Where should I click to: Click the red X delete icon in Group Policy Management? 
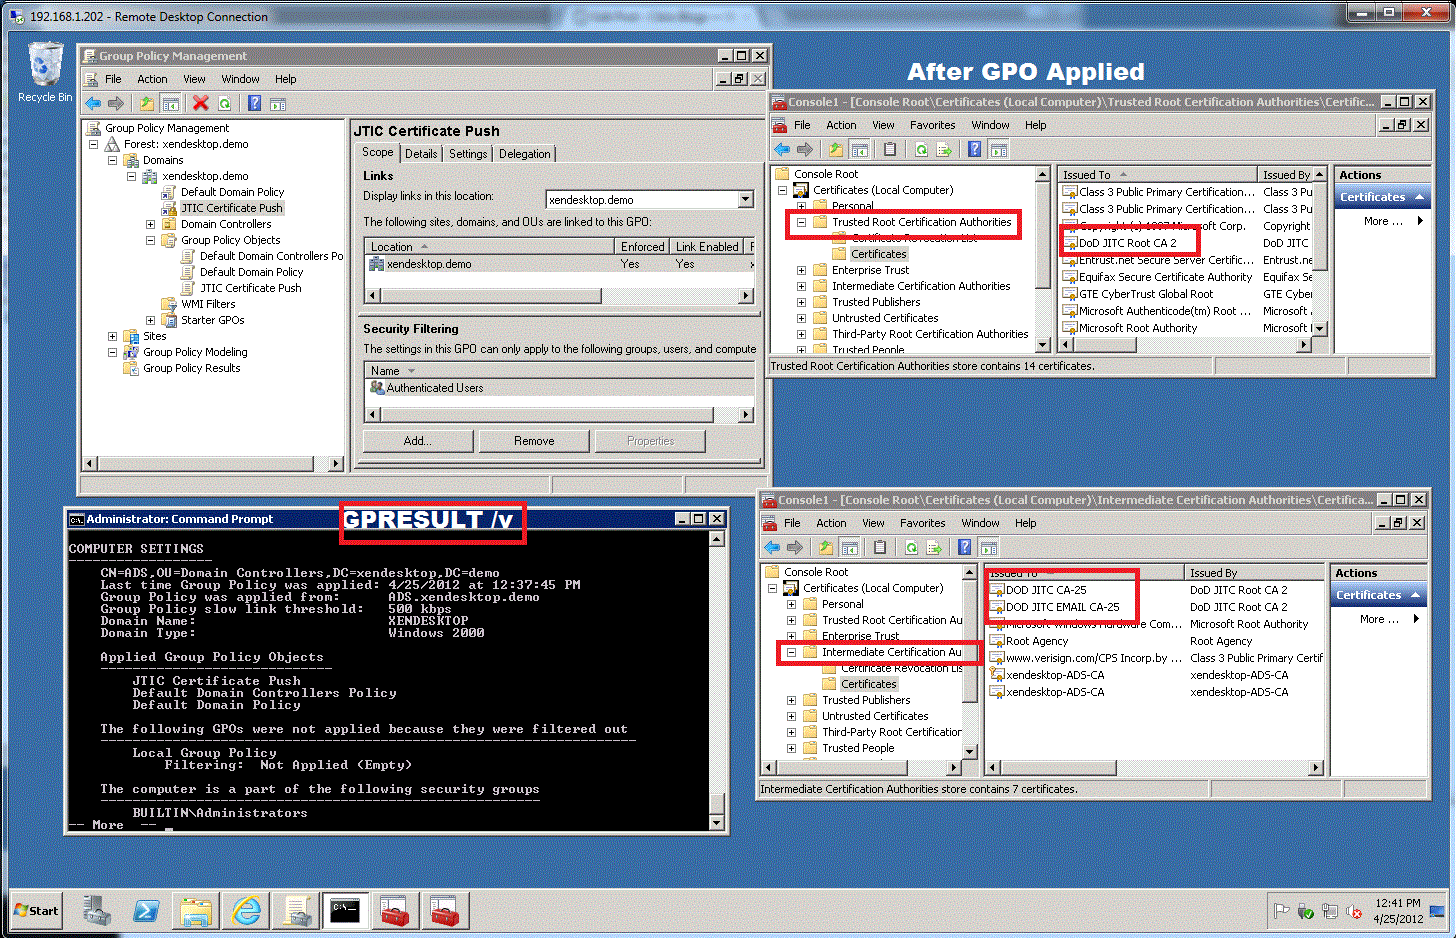200,103
